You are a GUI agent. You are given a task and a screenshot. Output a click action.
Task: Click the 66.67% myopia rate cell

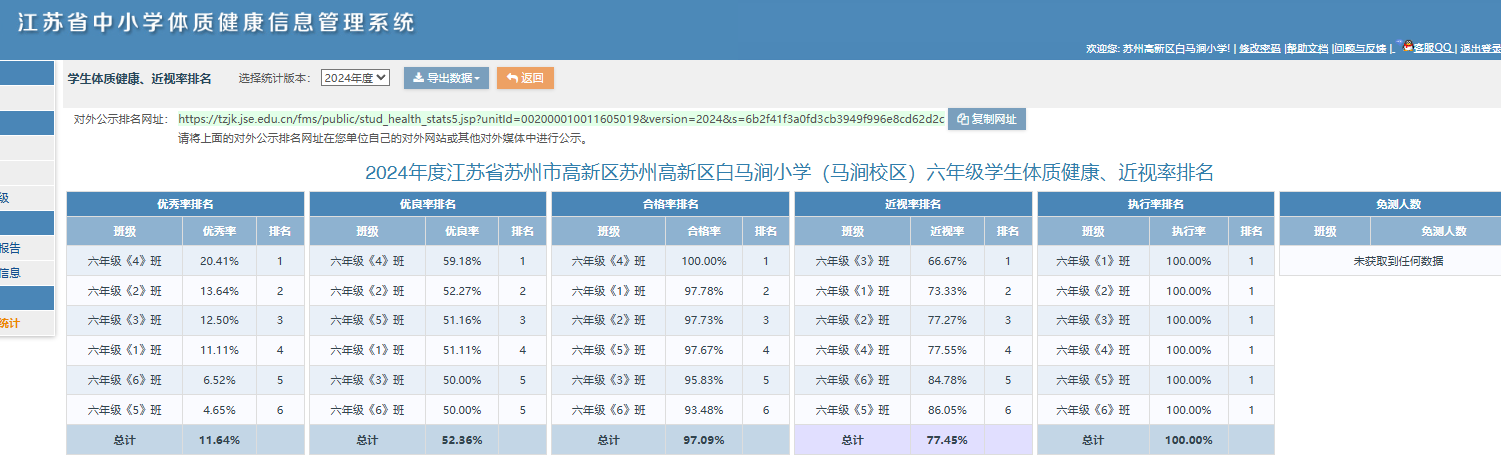pos(947,261)
